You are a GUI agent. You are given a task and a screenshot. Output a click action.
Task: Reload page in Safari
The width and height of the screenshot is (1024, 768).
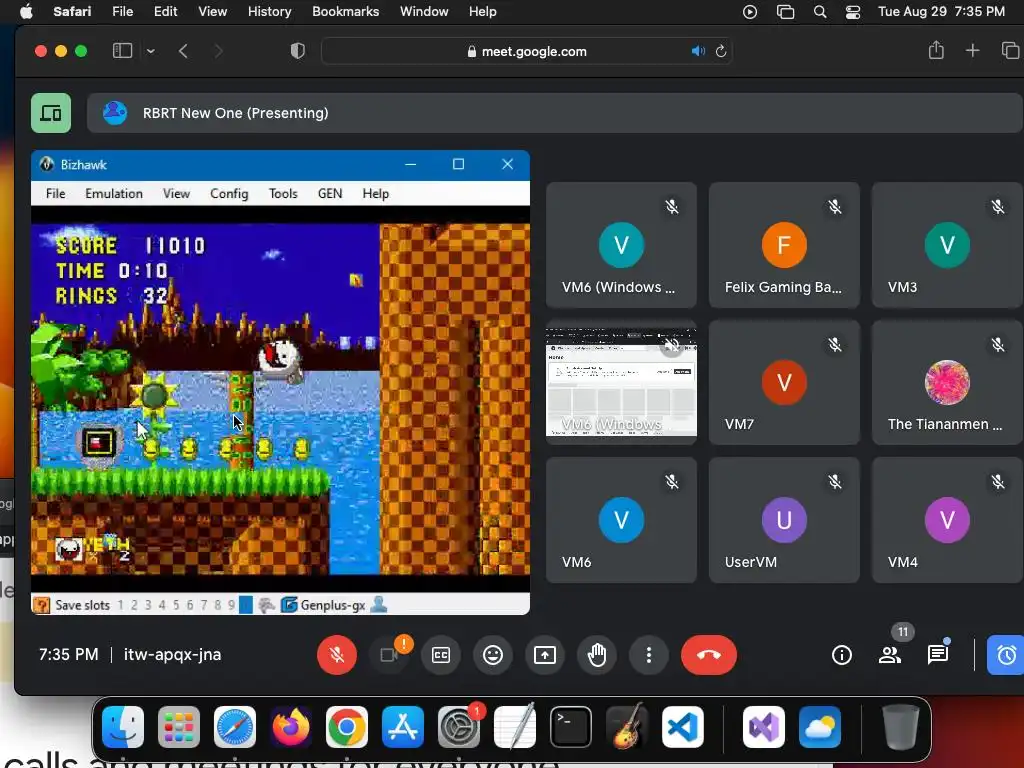pyautogui.click(x=721, y=51)
